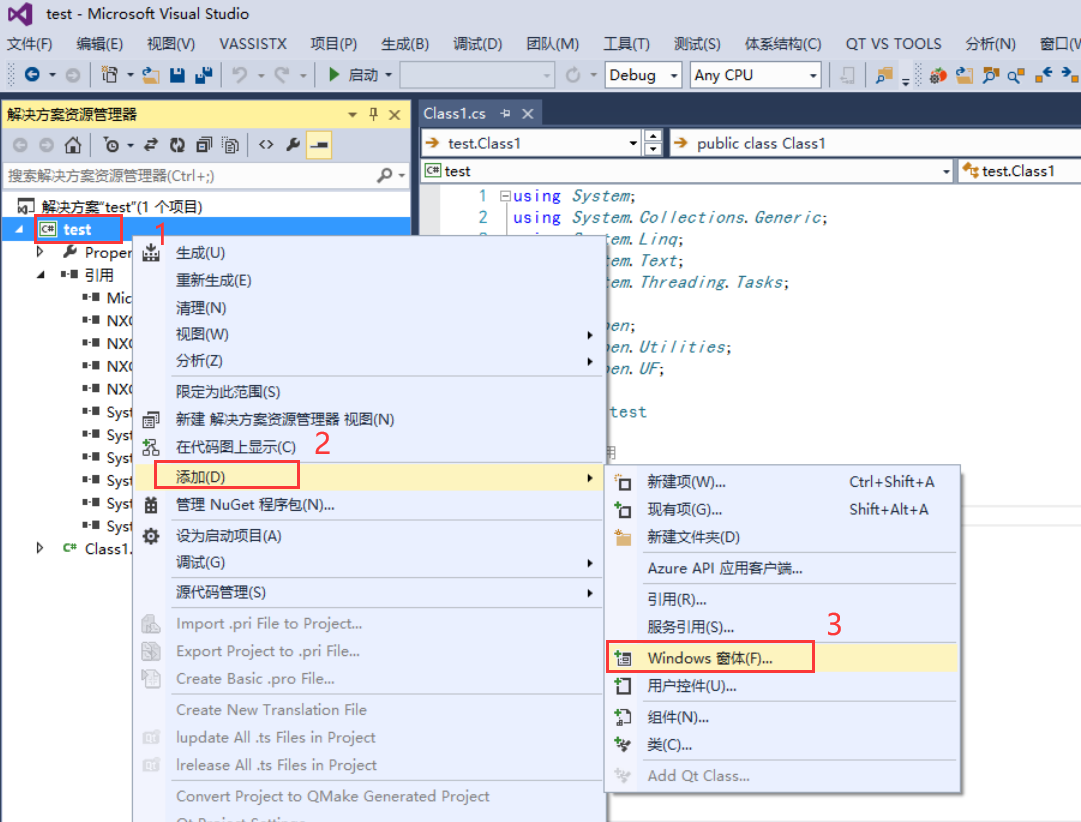The image size is (1081, 822).
Task: Click the undo arrow icon
Action: click(239, 74)
